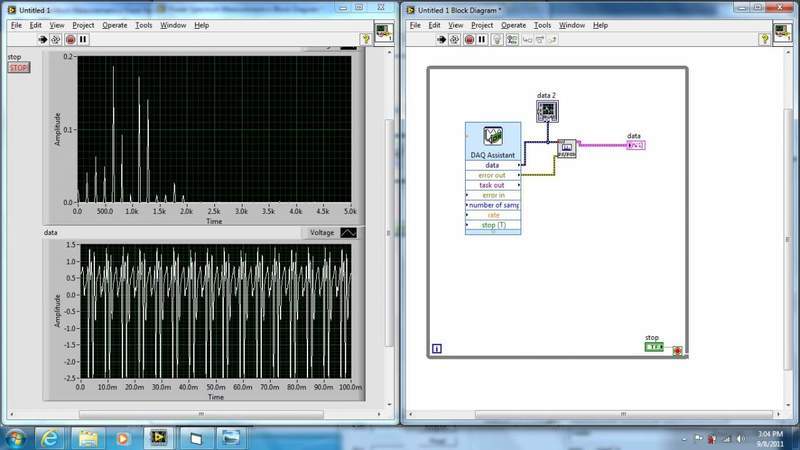Expand the DAQ Assistant terminal list

click(492, 233)
